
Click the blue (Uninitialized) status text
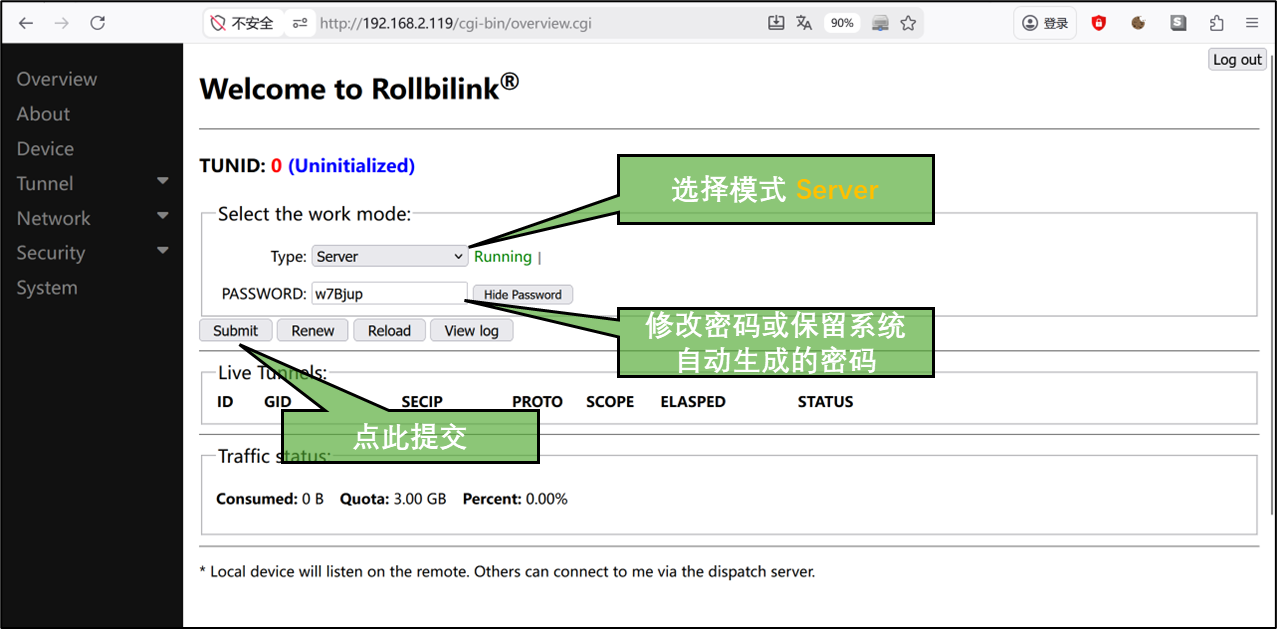tap(351, 166)
